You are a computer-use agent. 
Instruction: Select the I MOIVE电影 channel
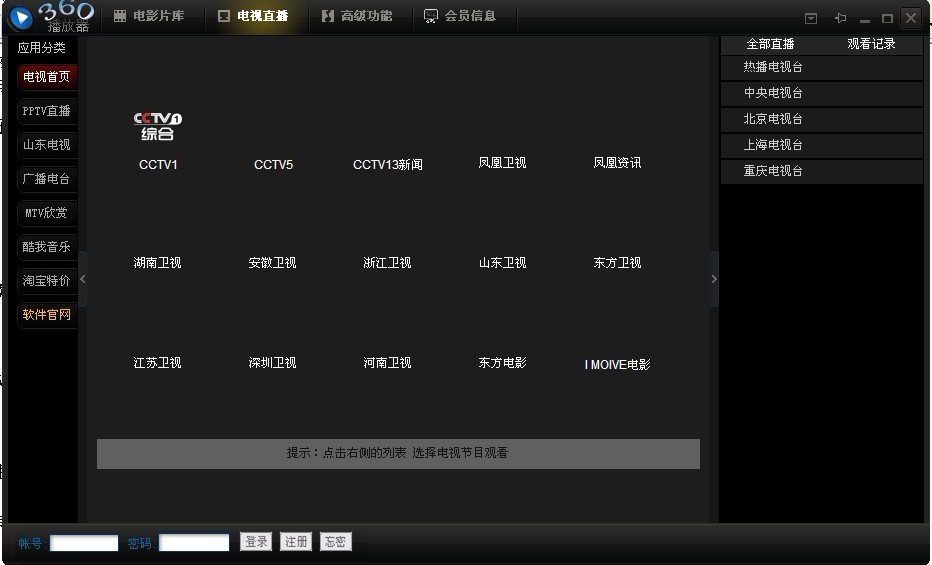click(618, 365)
